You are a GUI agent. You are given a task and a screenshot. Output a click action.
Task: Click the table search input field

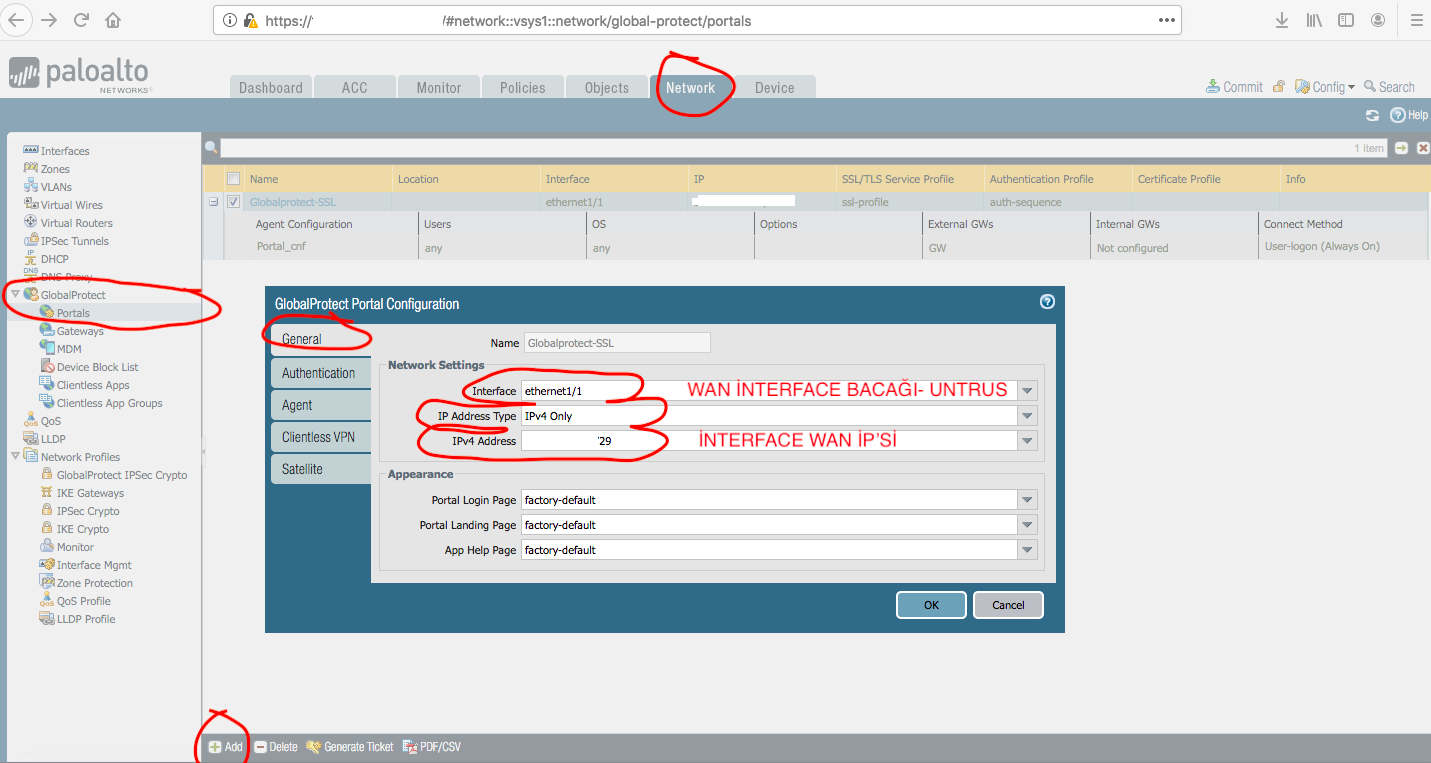point(780,148)
